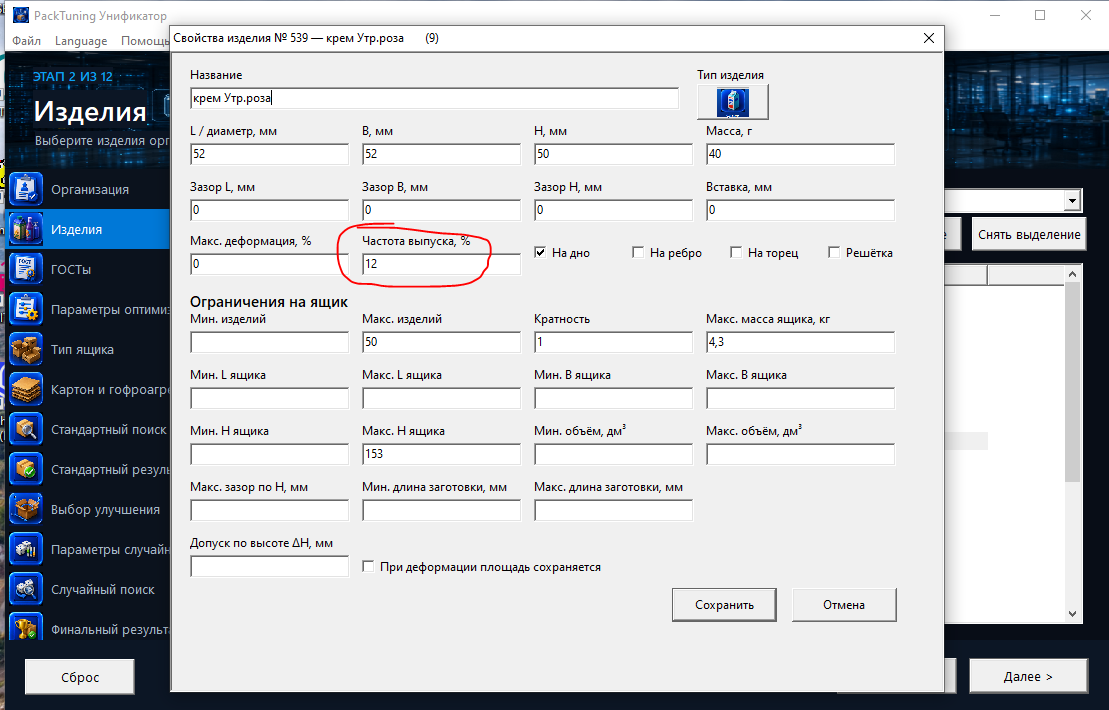Expand the dropdown arrow in the main window
Screen dimensions: 1109x710
1072,201
